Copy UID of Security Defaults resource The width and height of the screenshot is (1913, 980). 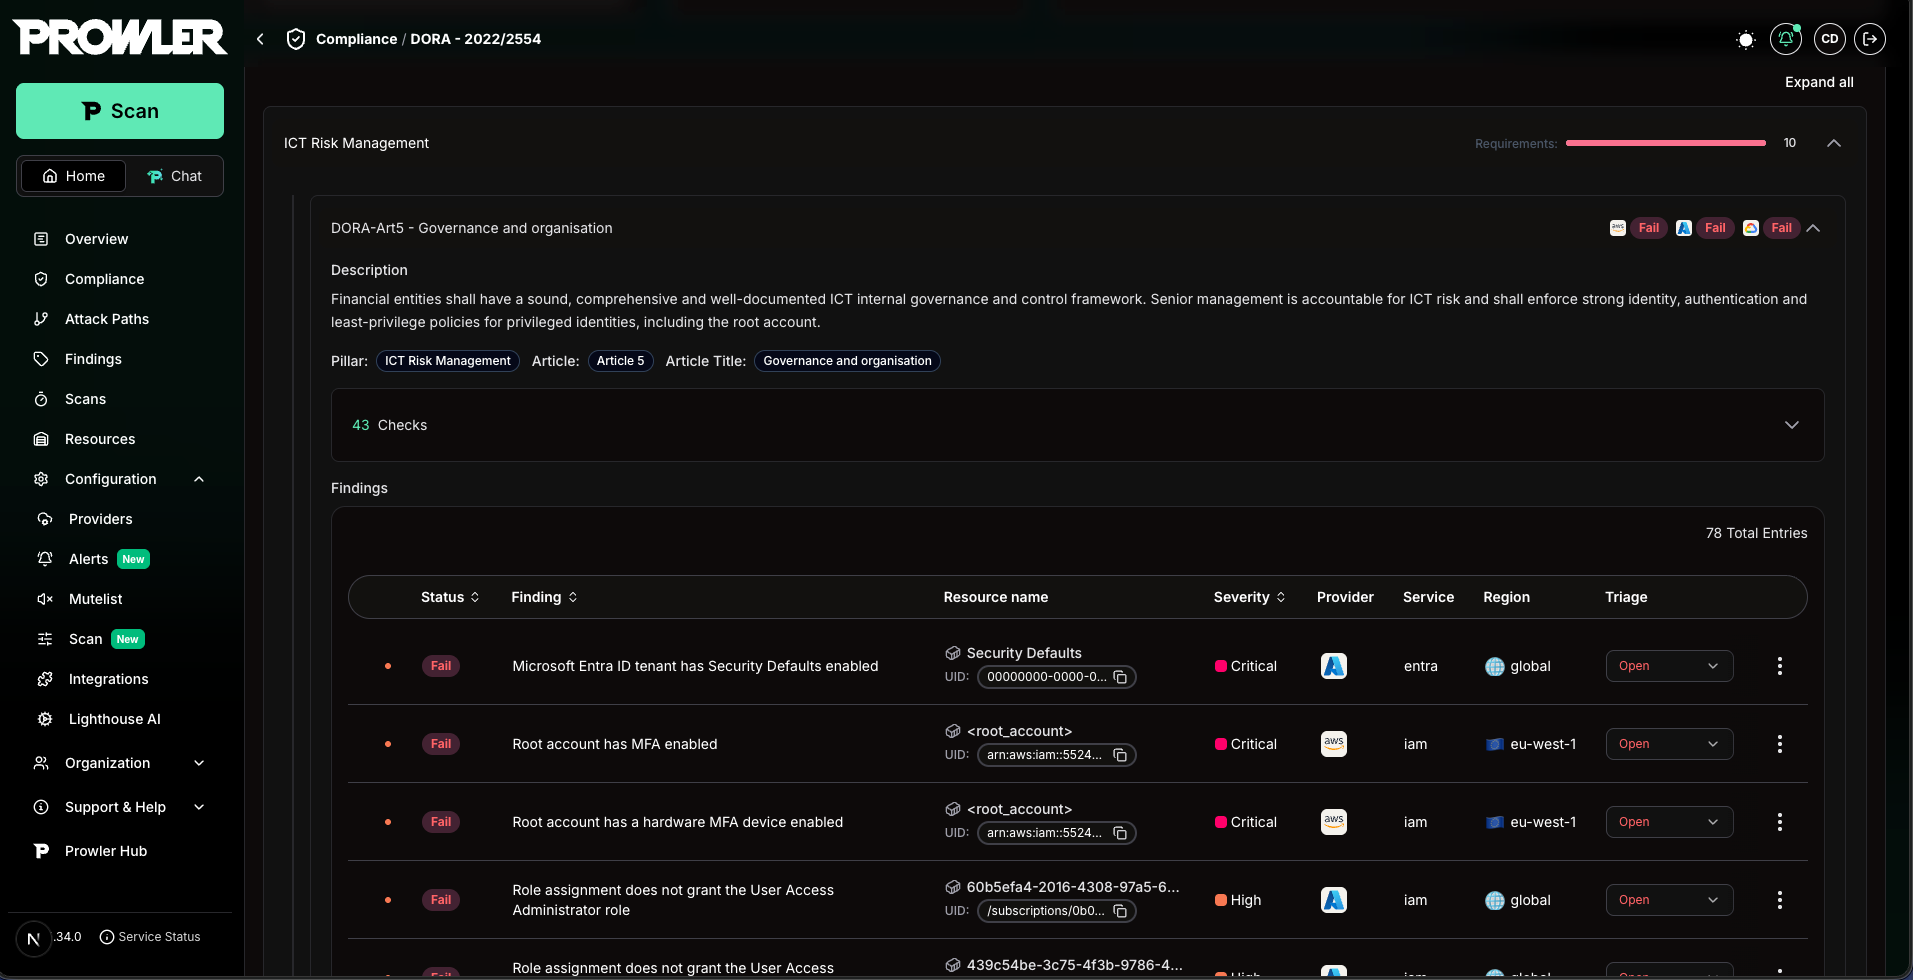pos(1120,677)
